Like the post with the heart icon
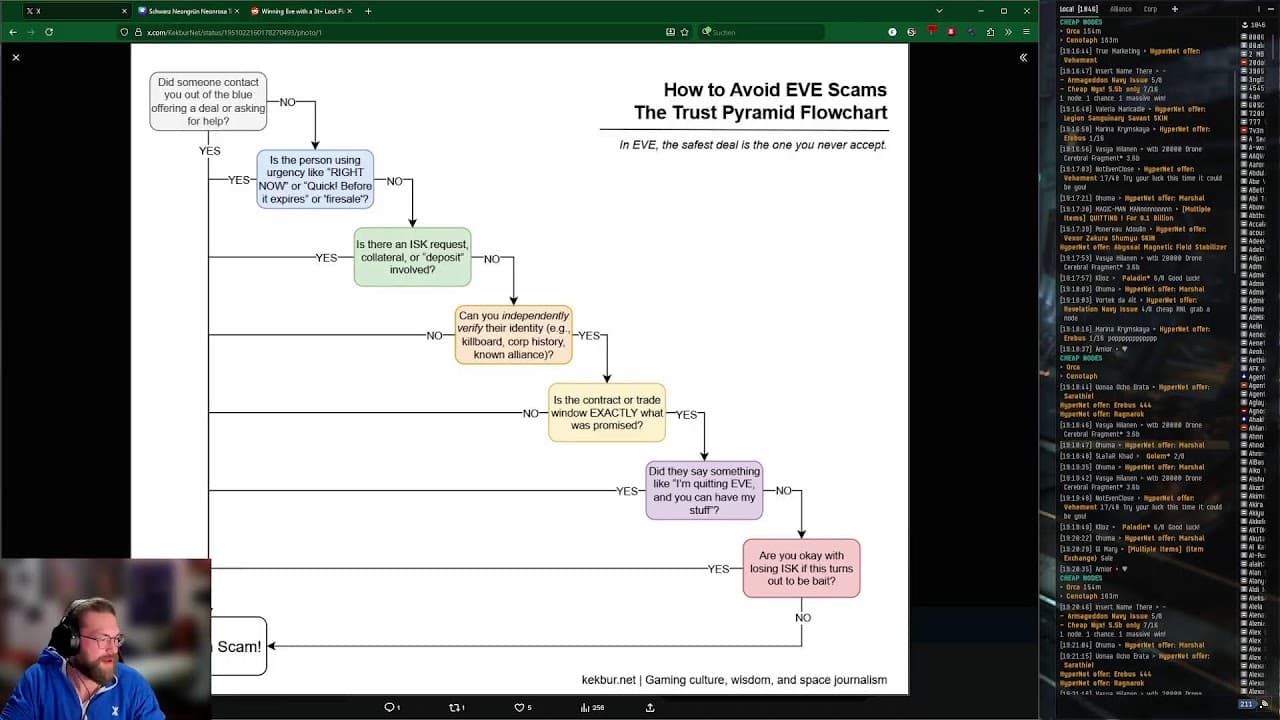The image size is (1280, 720). [x=521, y=707]
